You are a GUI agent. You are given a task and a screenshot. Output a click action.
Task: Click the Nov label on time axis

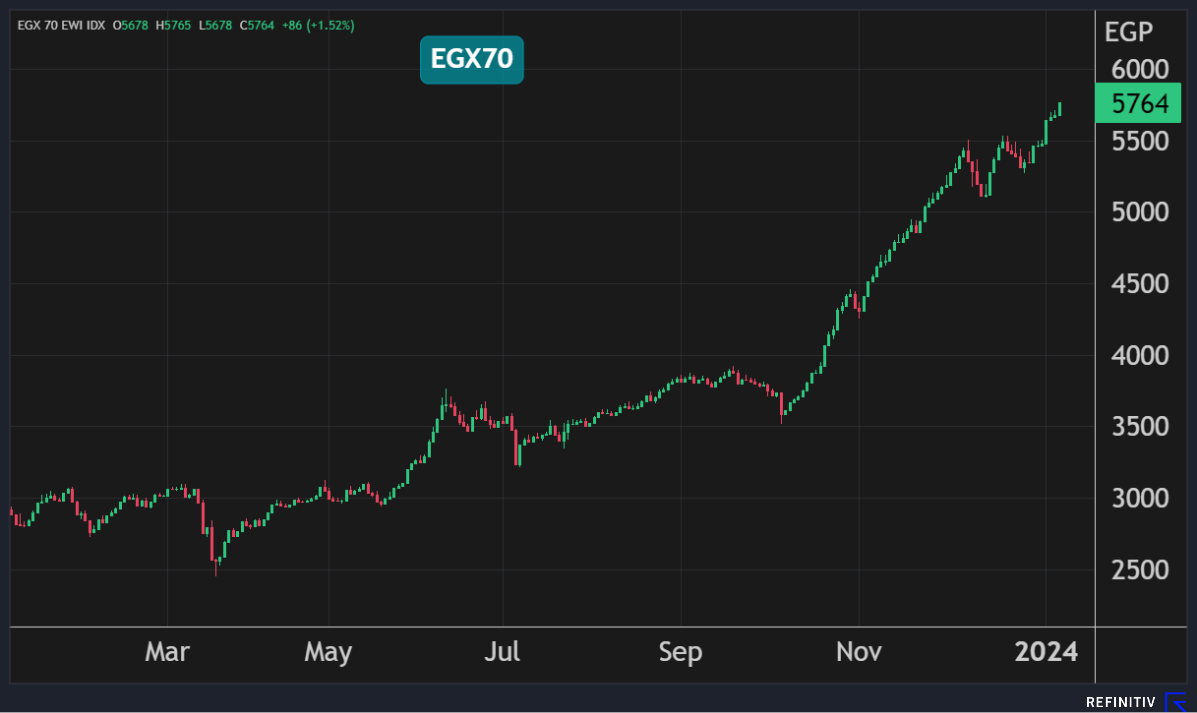858,653
